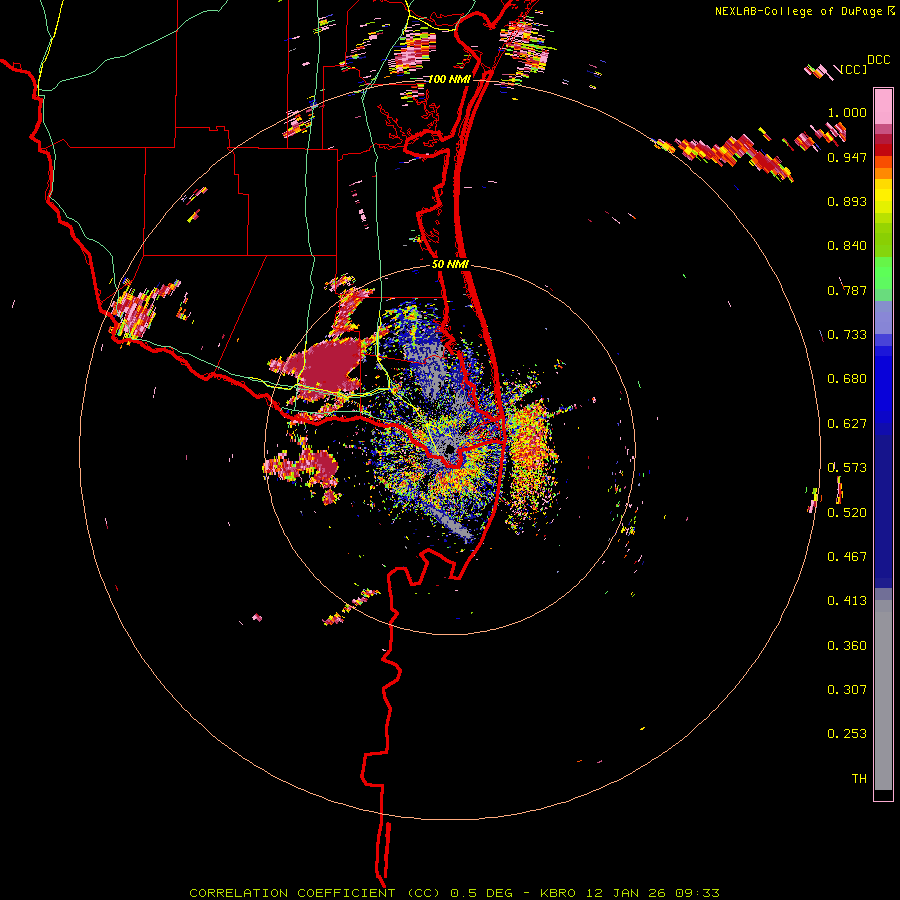Click the large solid crimson echo west of radar

click(330, 365)
